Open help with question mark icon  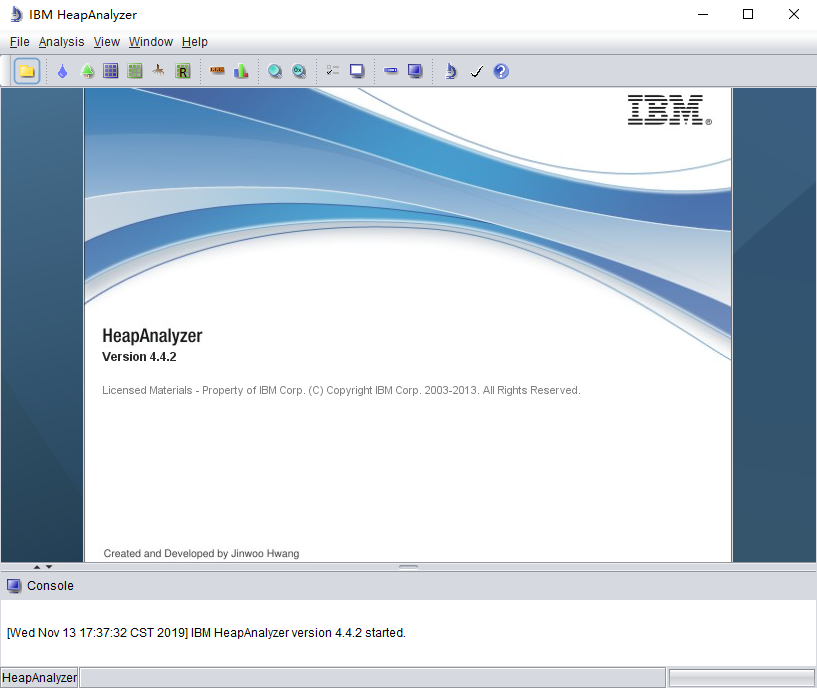point(501,71)
